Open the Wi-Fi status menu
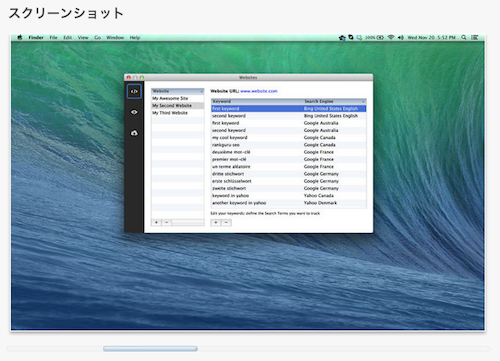The width and height of the screenshot is (500, 361). [391, 38]
